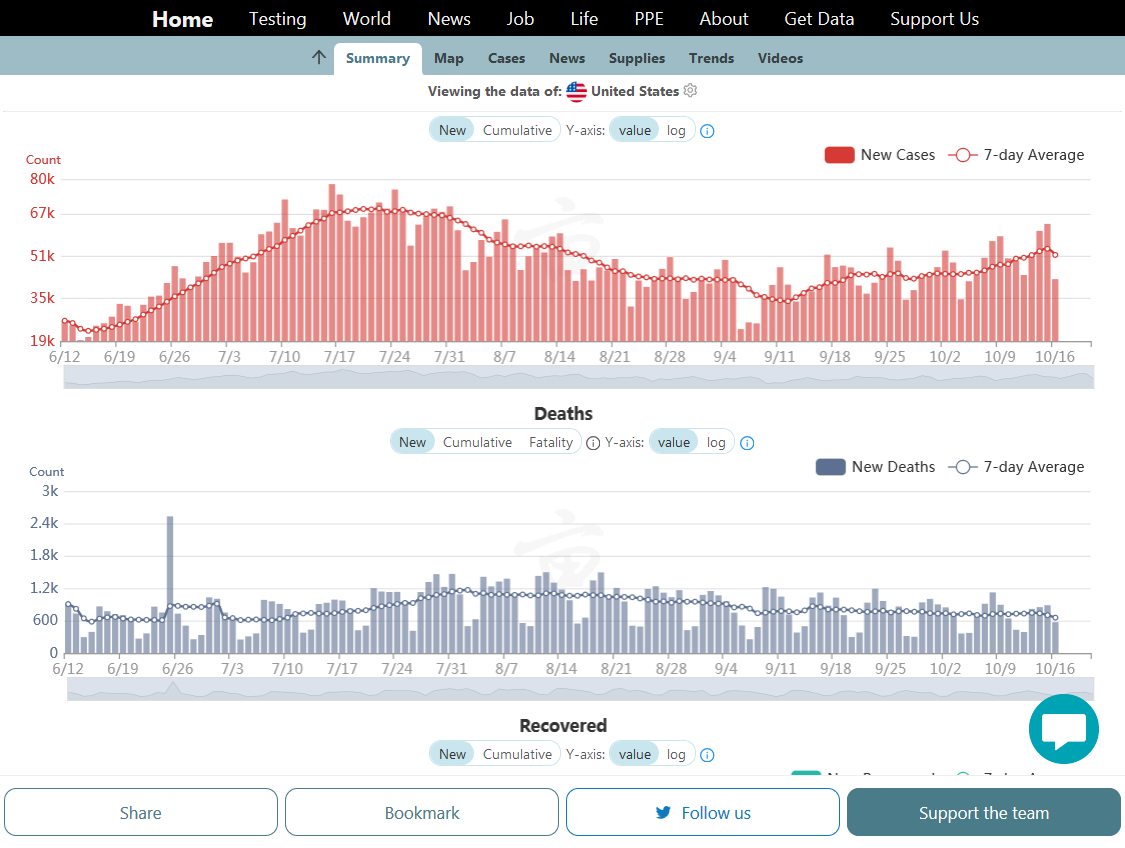Set Deaths Y-axis to value
The width and height of the screenshot is (1125, 848).
click(674, 442)
